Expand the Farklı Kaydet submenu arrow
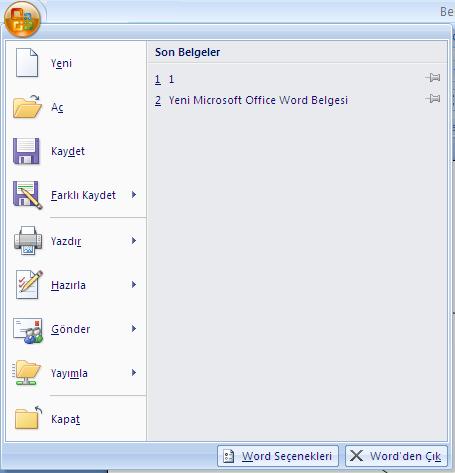This screenshot has width=455, height=473. pos(134,195)
